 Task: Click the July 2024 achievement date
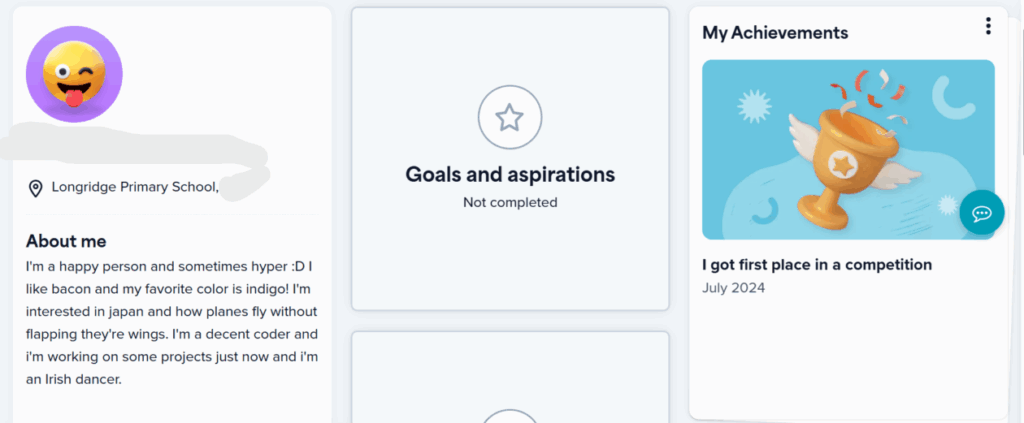[x=734, y=288]
